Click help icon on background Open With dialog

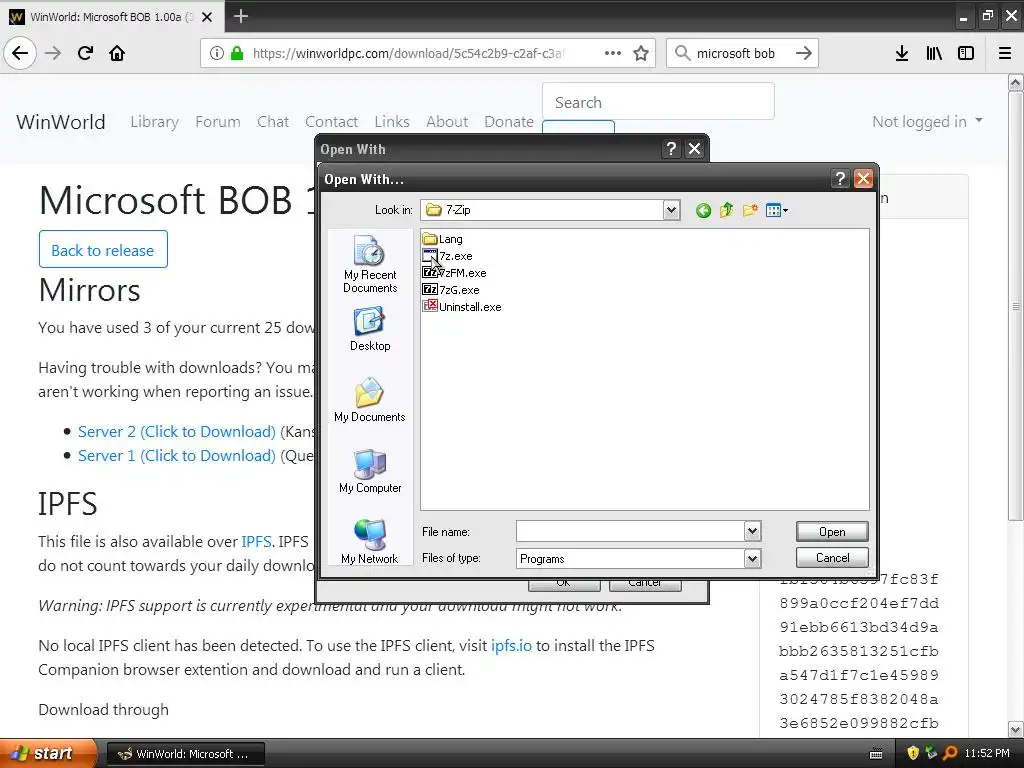point(671,149)
